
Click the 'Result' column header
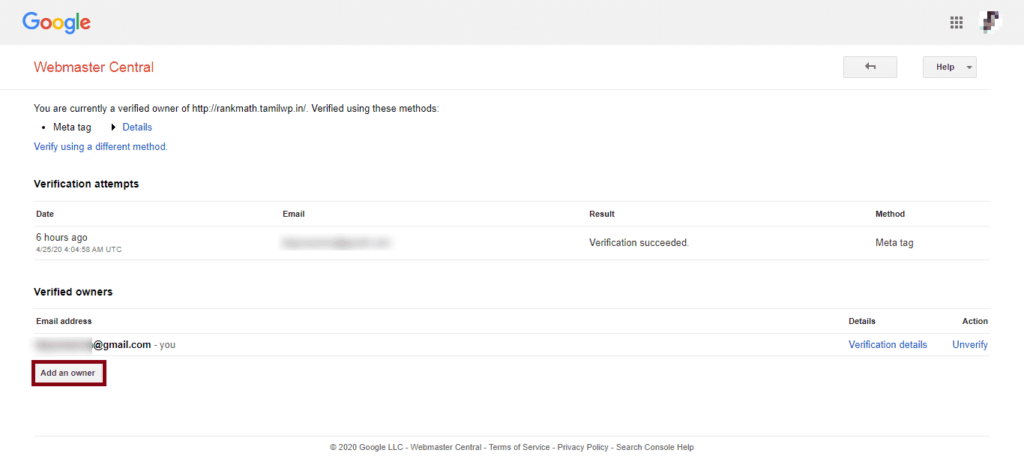click(x=601, y=214)
